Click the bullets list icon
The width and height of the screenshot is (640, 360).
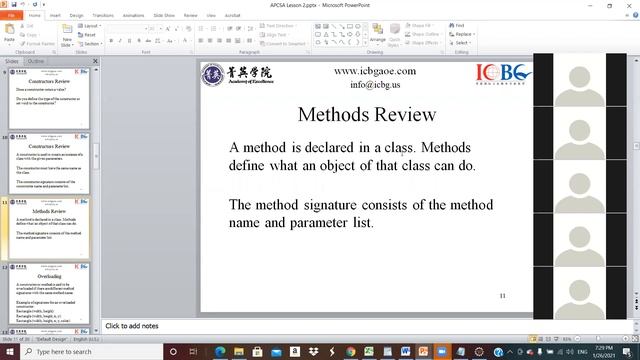201,29
